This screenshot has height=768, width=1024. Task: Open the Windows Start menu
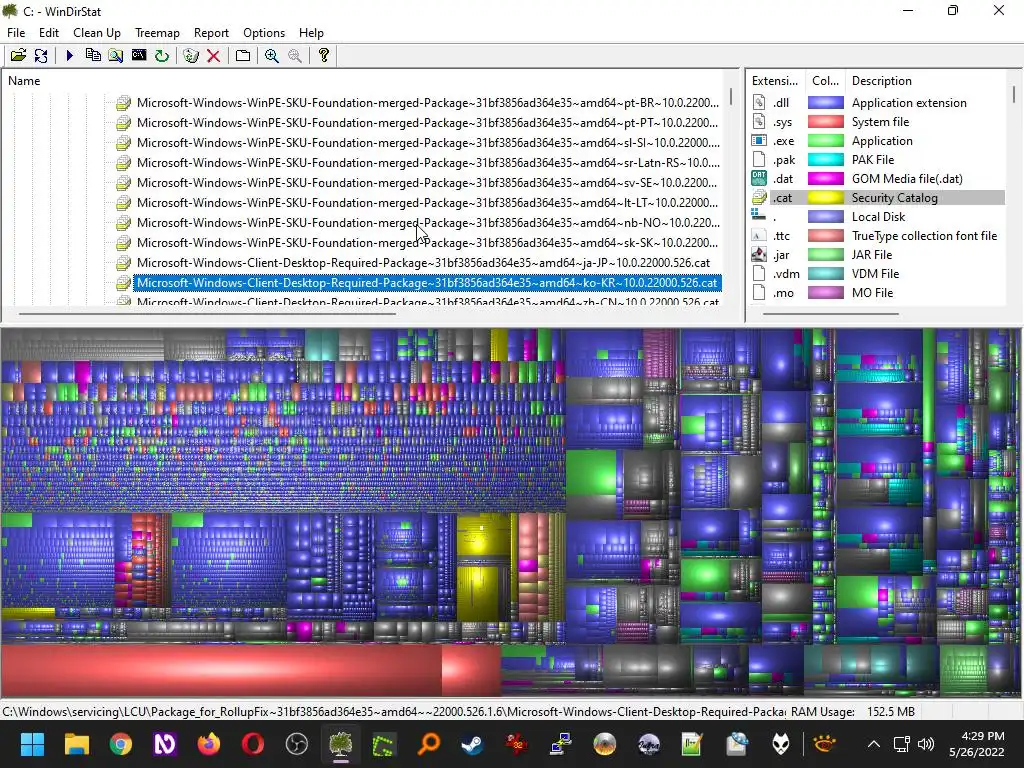(32, 744)
